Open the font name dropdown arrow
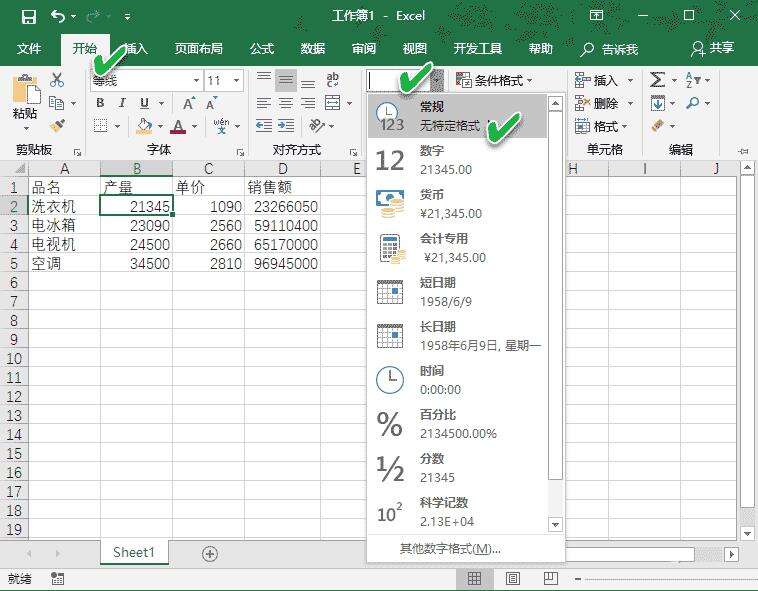The image size is (758, 591). (196, 81)
